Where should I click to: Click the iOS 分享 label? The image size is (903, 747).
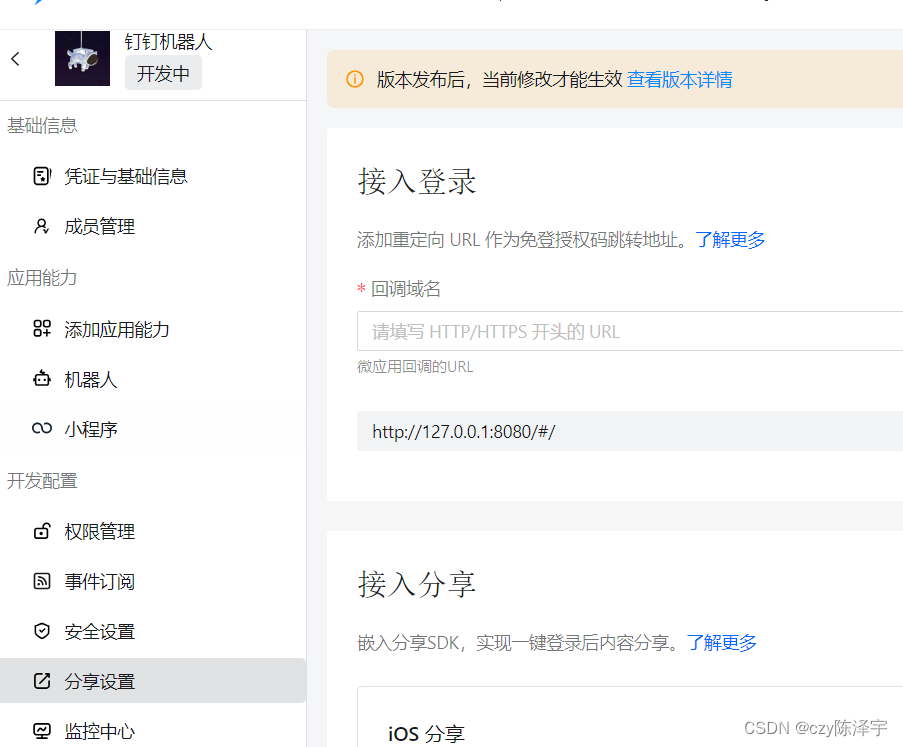coord(426,734)
